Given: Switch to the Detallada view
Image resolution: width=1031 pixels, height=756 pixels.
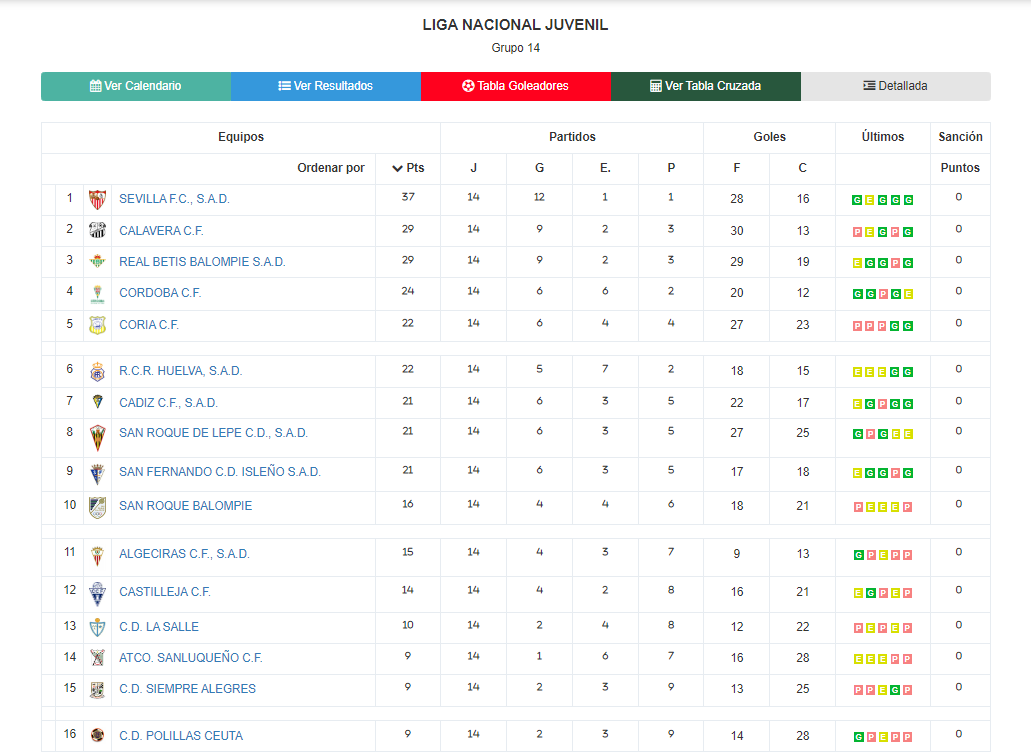Looking at the screenshot, I should coord(896,86).
